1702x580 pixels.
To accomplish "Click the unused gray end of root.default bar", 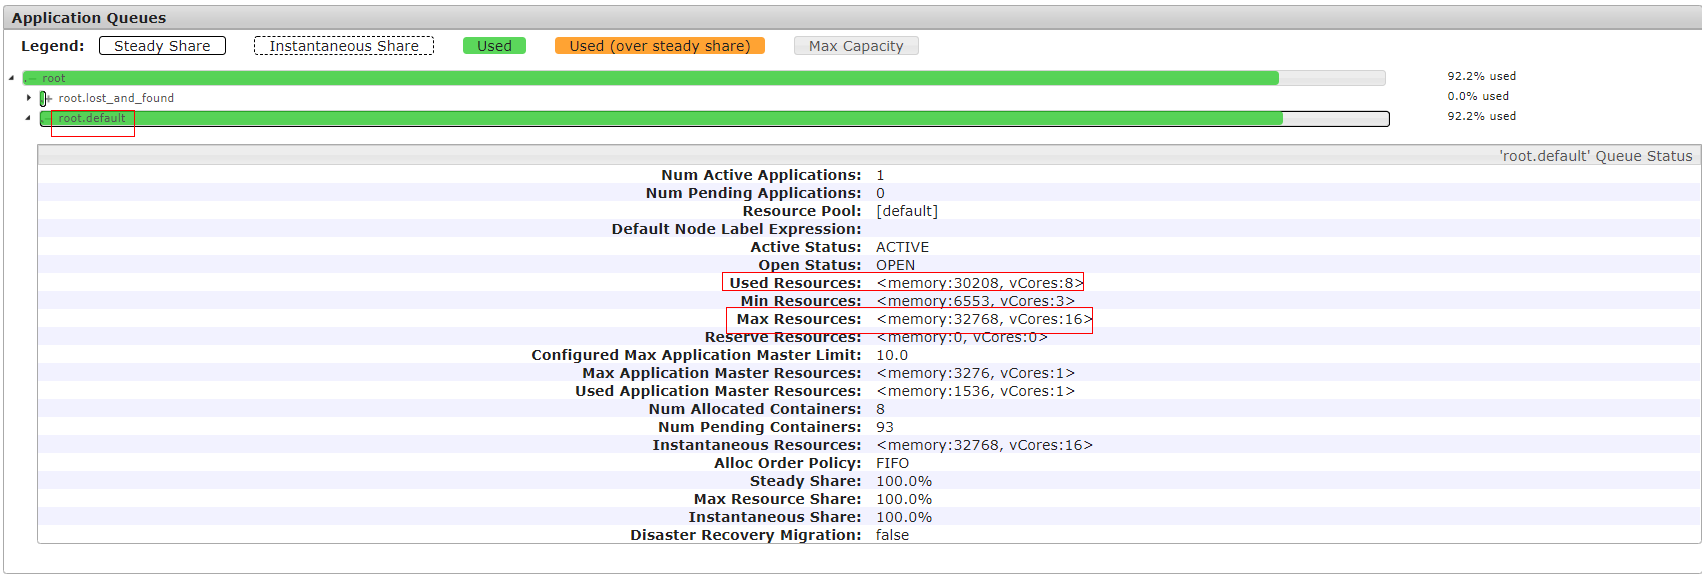I will click(1335, 118).
